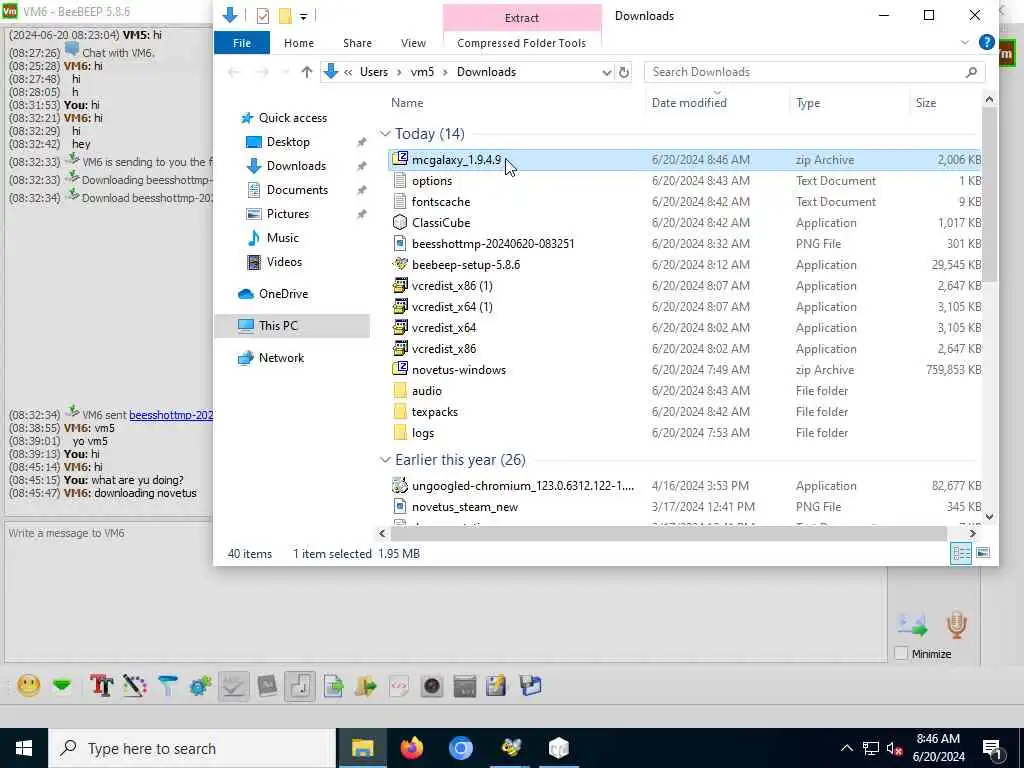Viewport: 1024px width, 768px height.
Task: Open the BeeBEEP bee icon on taskbar
Action: [511, 748]
